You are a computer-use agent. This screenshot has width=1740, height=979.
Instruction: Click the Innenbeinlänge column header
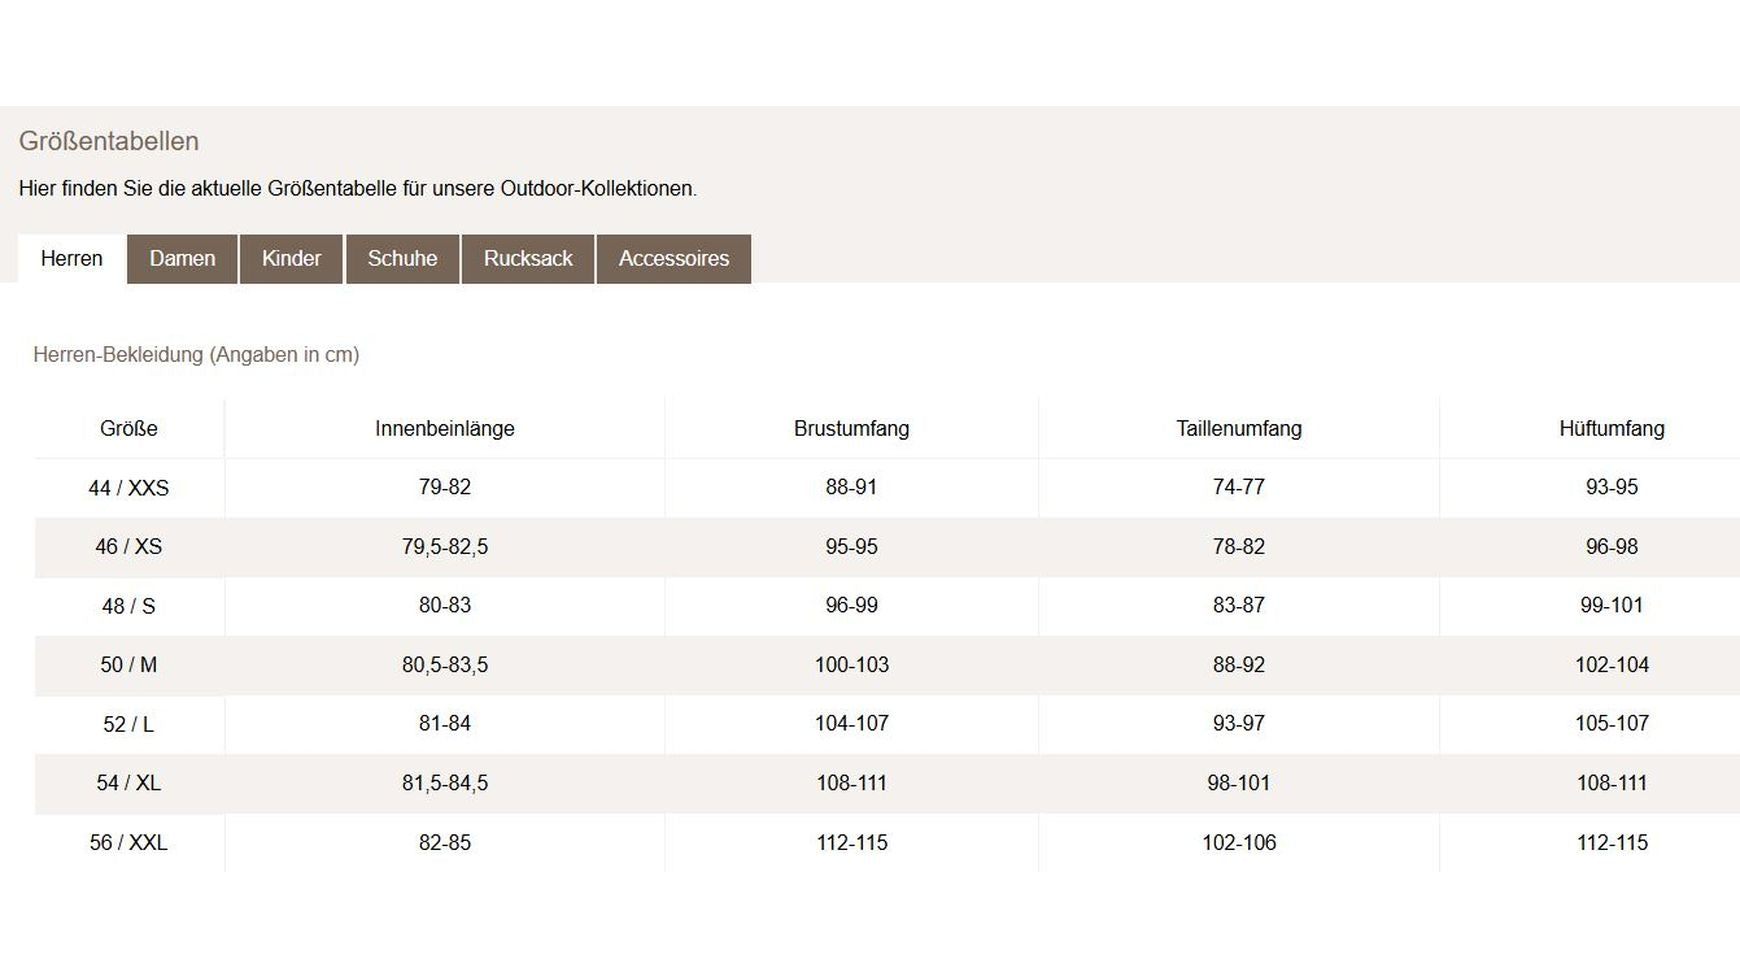click(x=444, y=429)
